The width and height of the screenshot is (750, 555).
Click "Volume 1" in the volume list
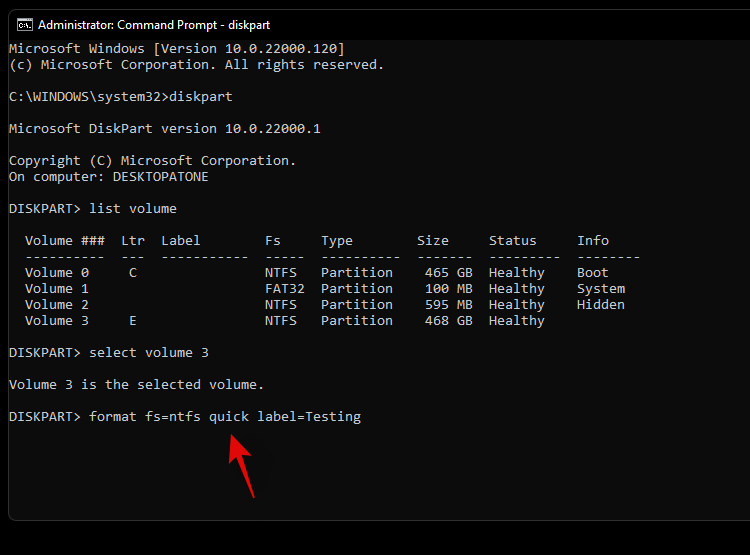57,289
